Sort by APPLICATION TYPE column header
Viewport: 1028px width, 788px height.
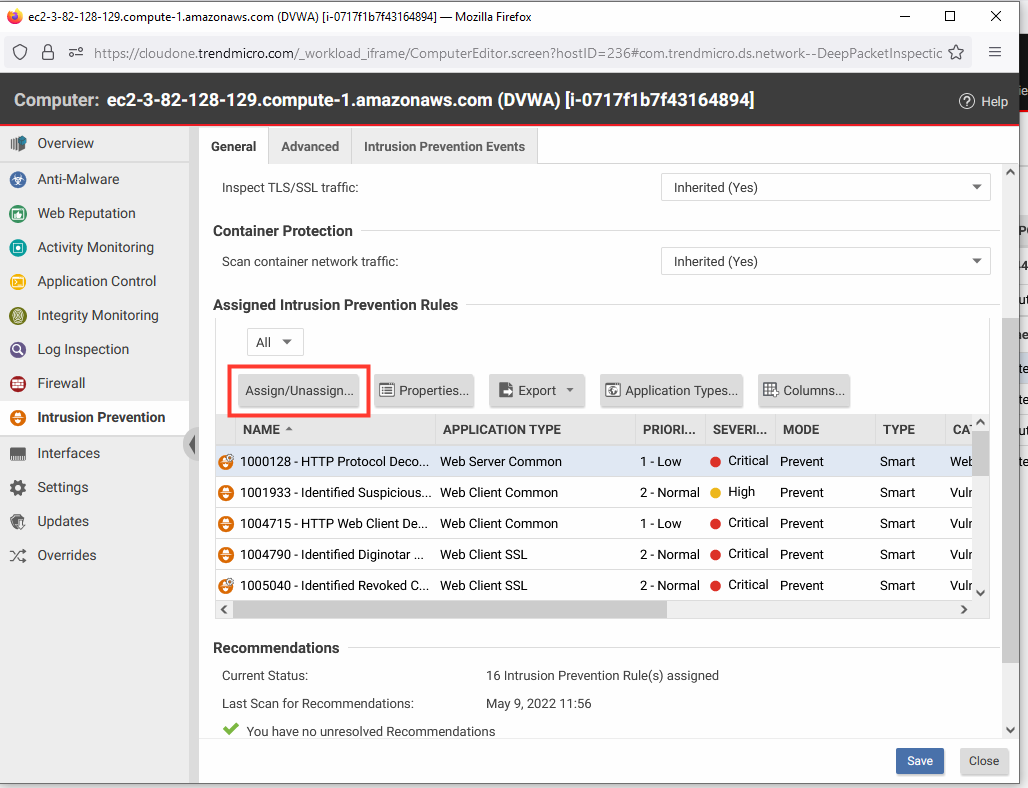502,429
